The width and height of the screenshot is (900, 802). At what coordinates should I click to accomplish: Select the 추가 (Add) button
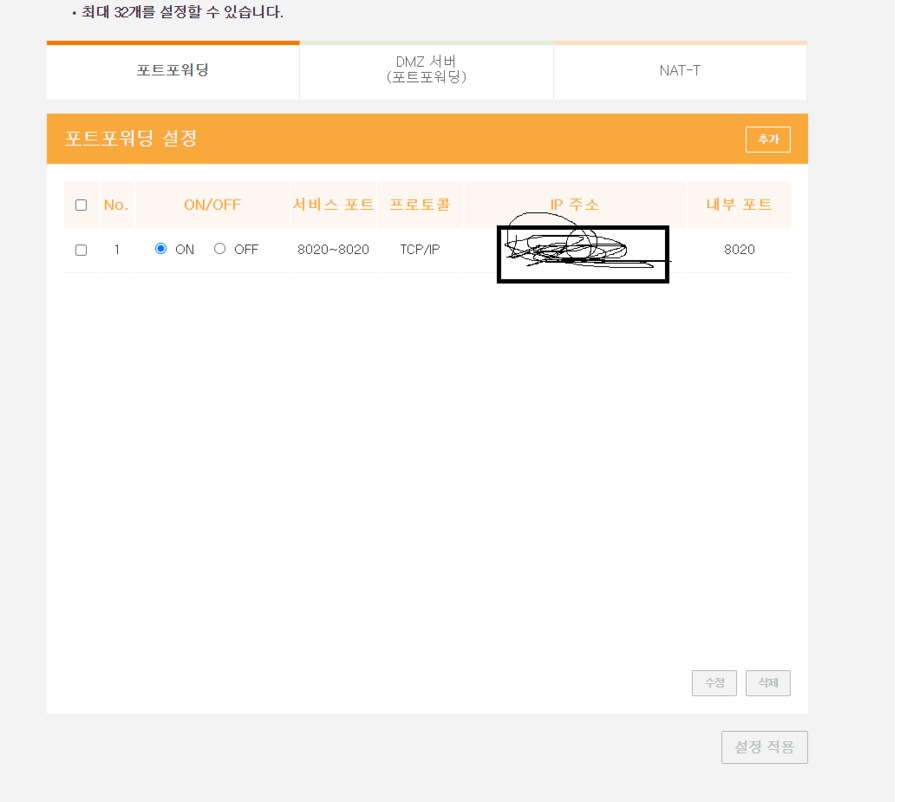click(x=768, y=139)
